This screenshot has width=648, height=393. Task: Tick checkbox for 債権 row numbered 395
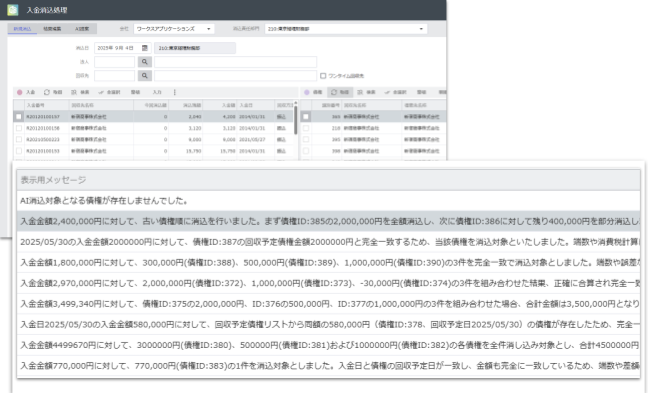[306, 140]
